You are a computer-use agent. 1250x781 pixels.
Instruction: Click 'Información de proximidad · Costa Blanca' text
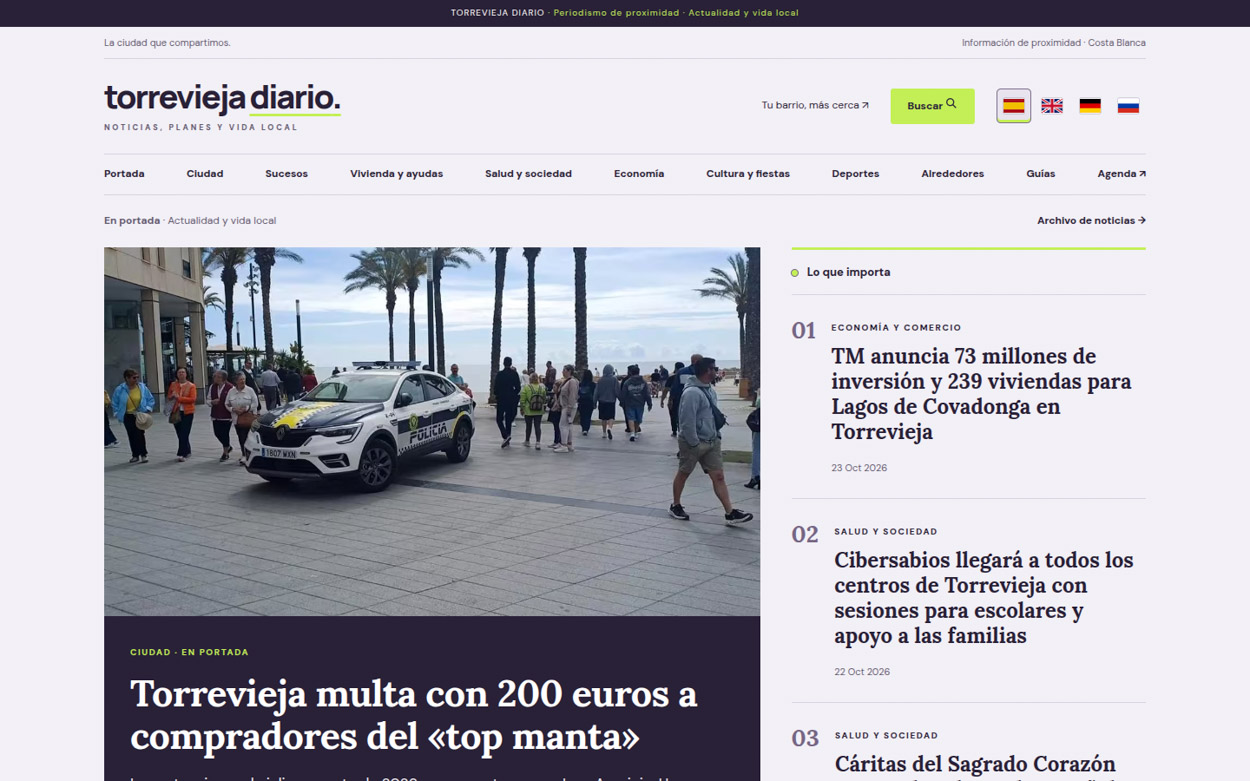(1054, 43)
